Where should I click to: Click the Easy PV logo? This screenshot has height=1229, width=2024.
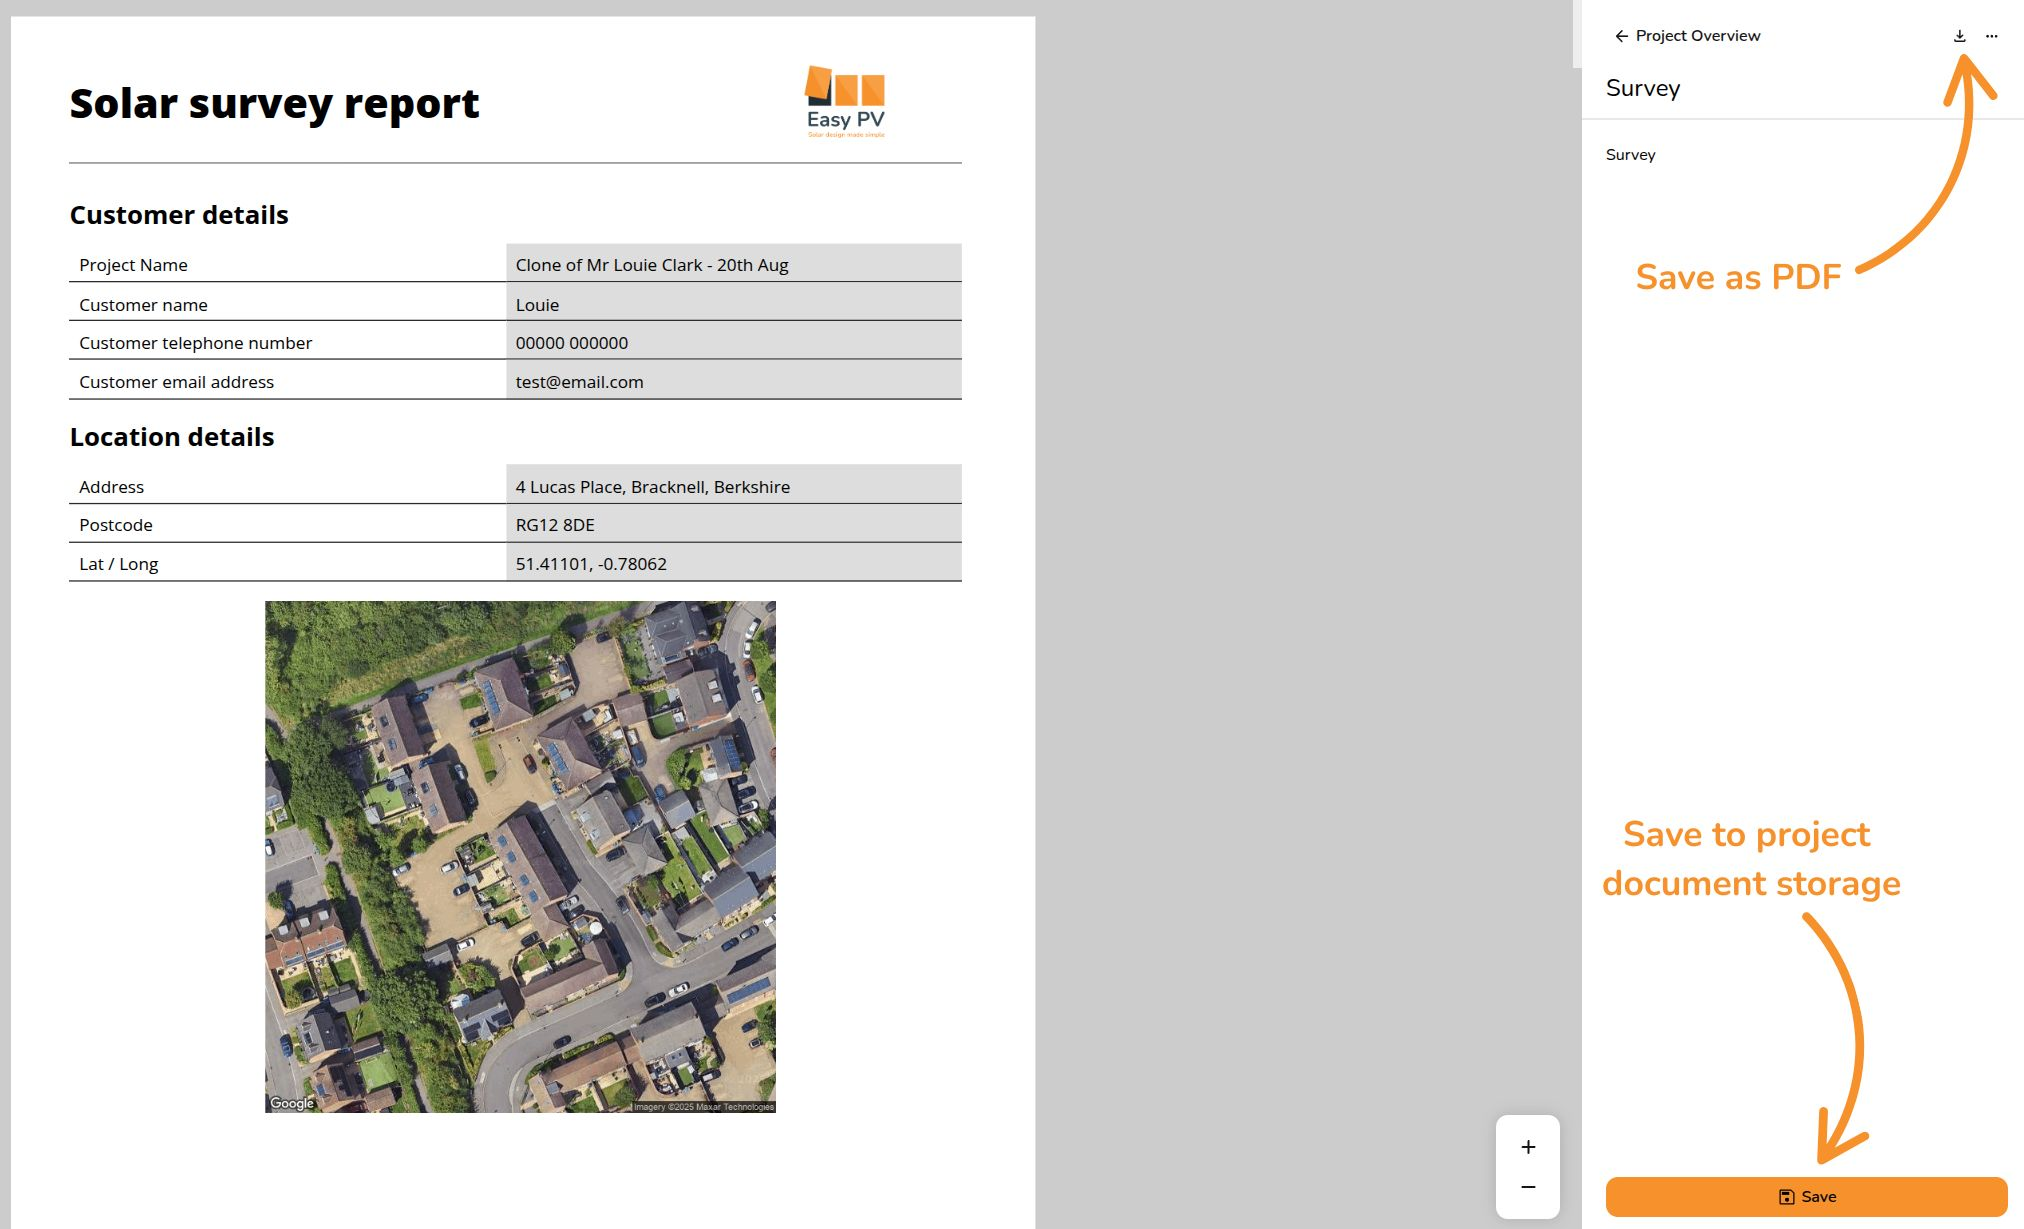pos(845,101)
